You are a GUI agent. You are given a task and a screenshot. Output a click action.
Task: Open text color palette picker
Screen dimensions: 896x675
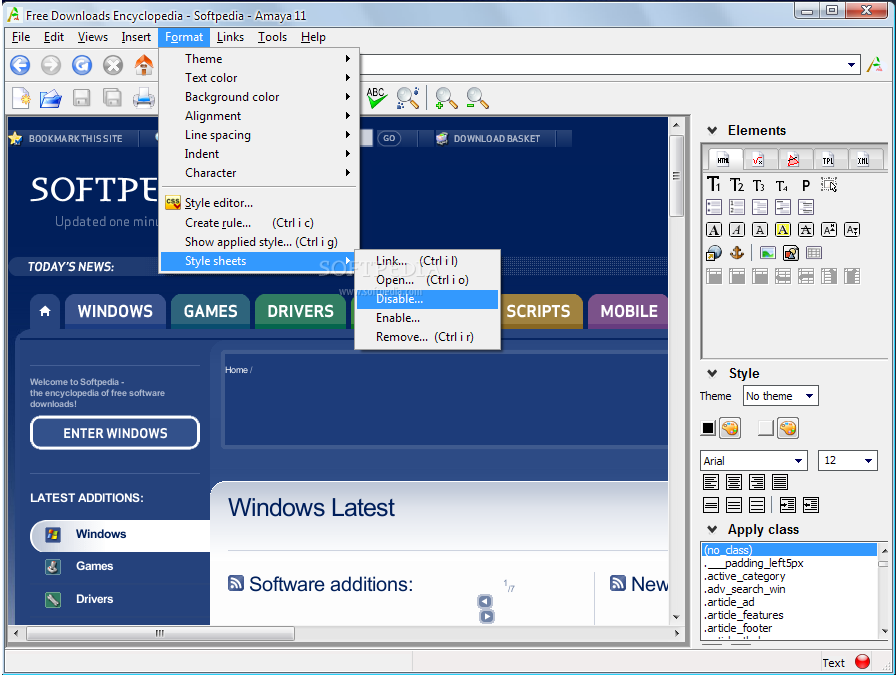(x=730, y=428)
